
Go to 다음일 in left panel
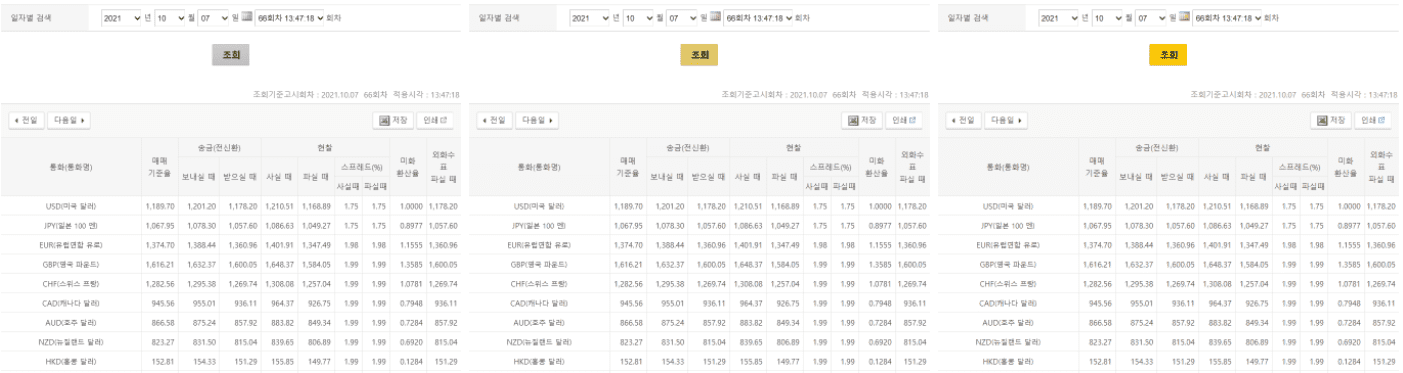(68, 120)
